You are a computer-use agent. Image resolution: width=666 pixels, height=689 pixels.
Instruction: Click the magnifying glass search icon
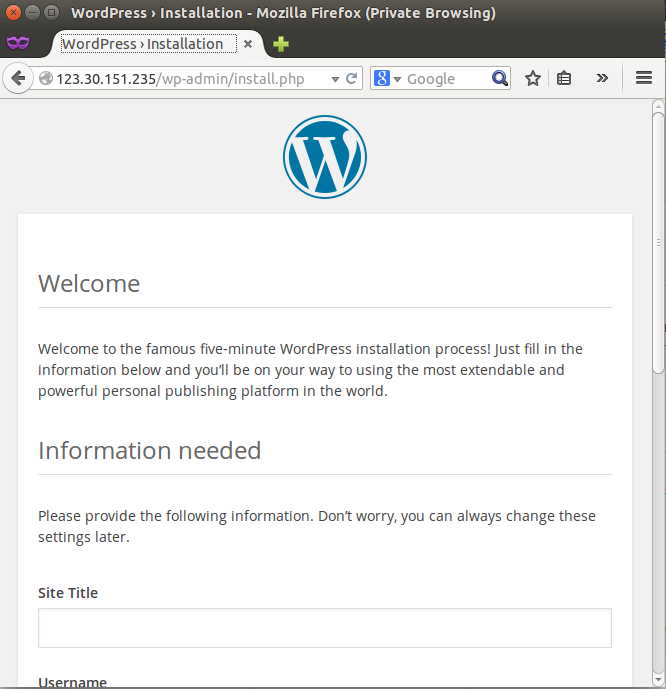coord(500,79)
